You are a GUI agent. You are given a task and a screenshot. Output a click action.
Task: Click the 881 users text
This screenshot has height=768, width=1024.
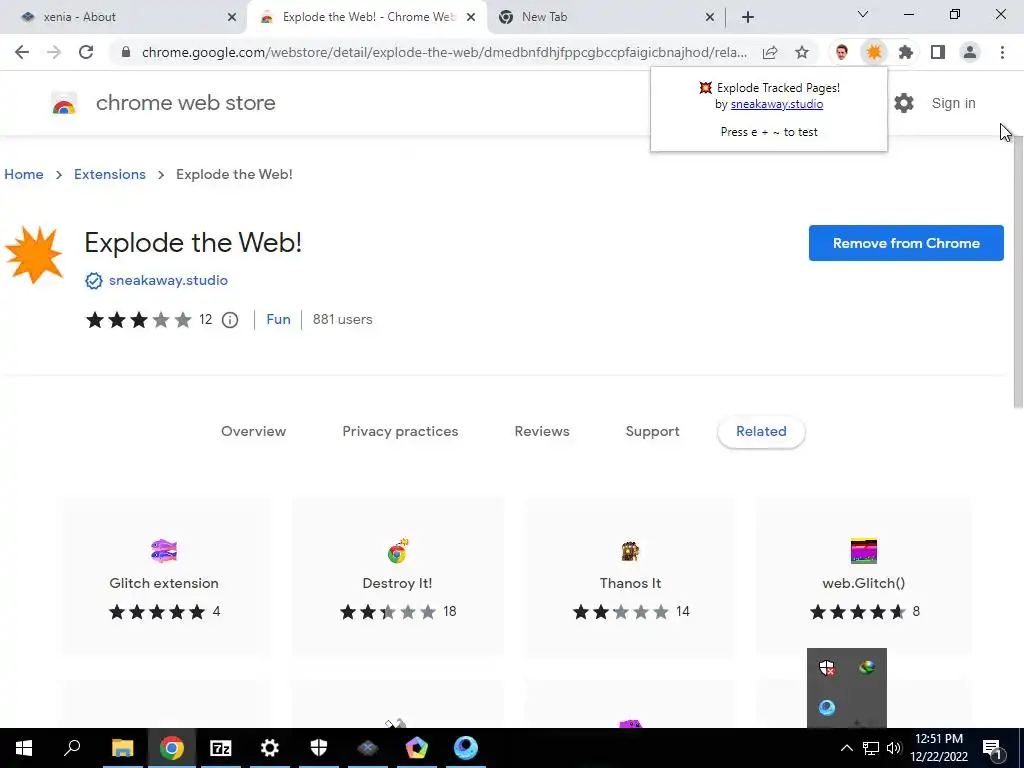(342, 319)
